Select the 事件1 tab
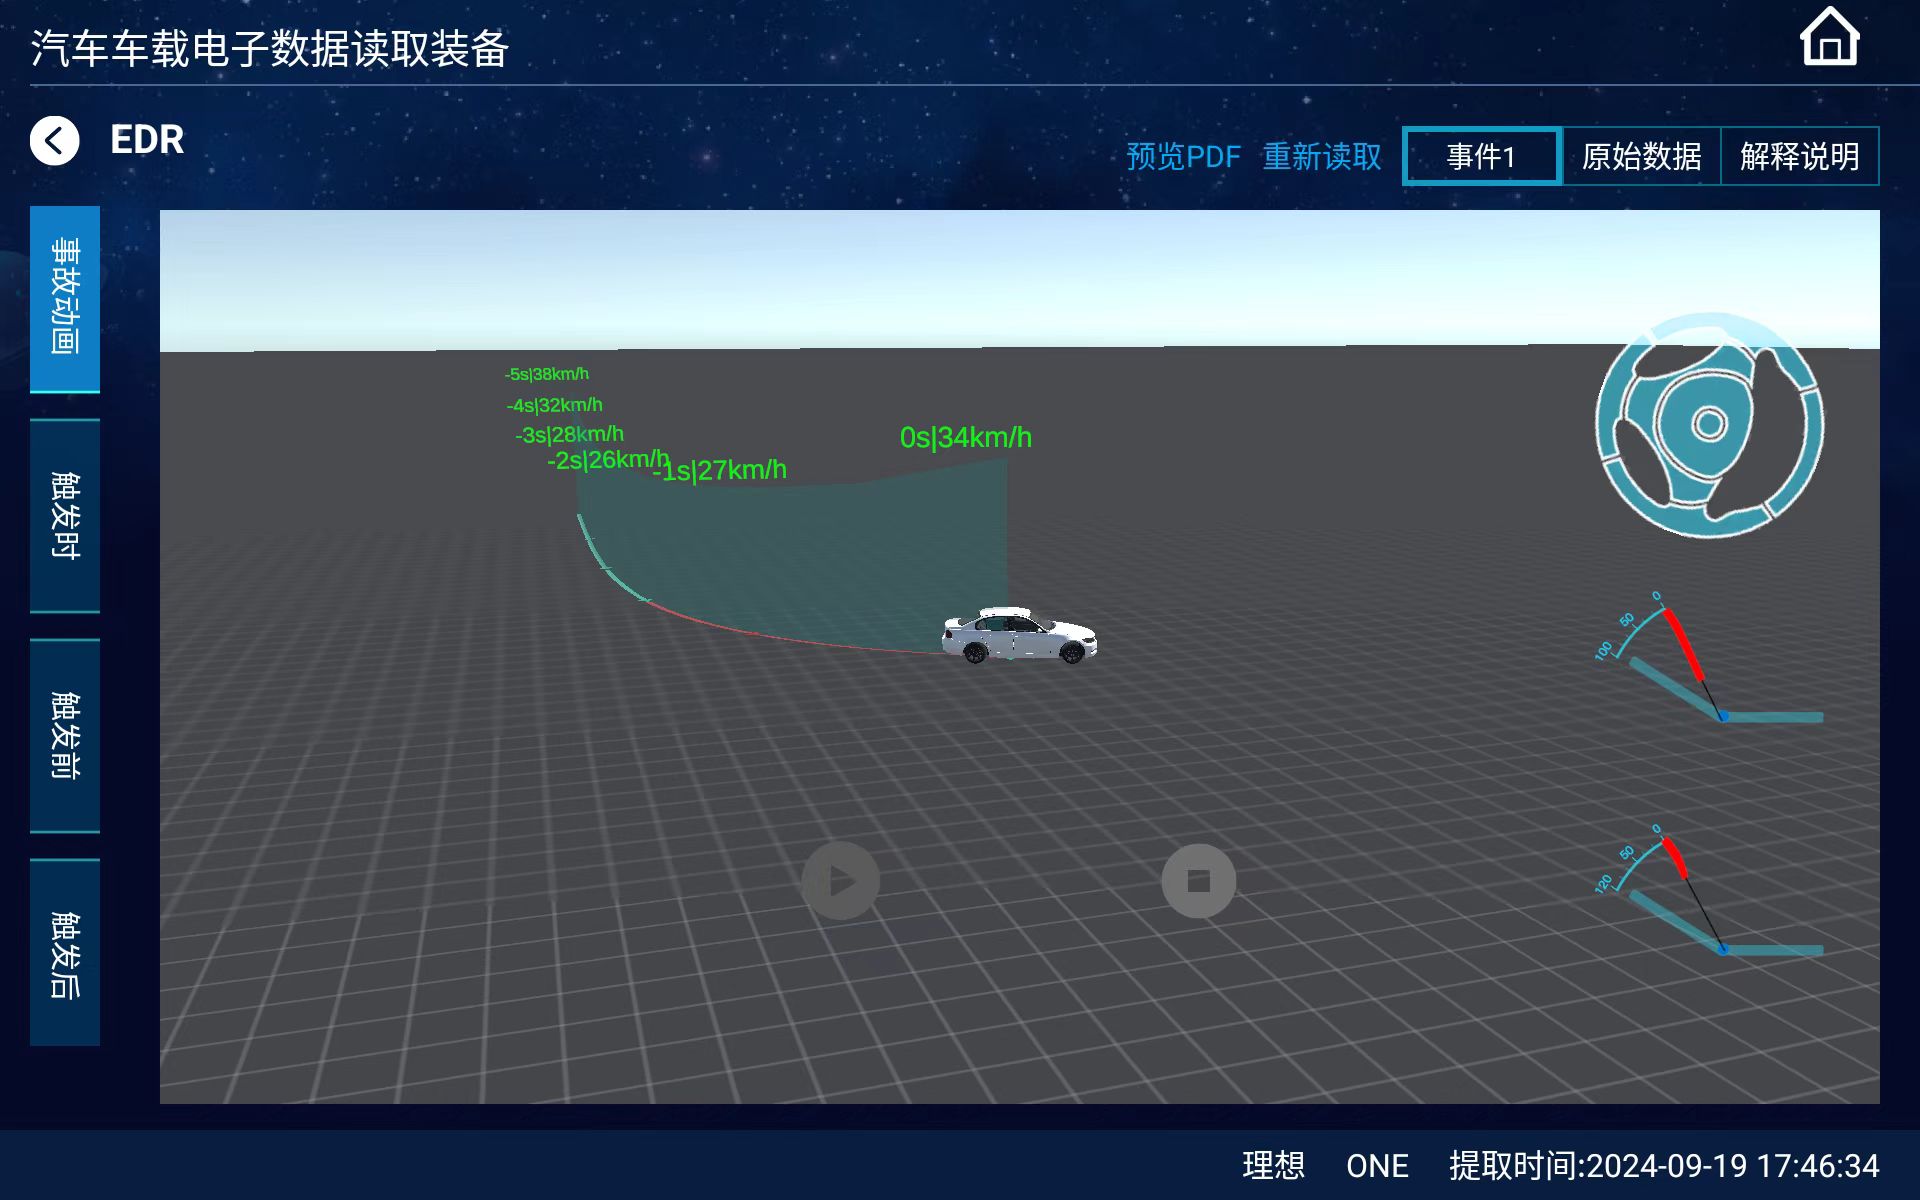Image resolution: width=1920 pixels, height=1200 pixels. (x=1481, y=156)
